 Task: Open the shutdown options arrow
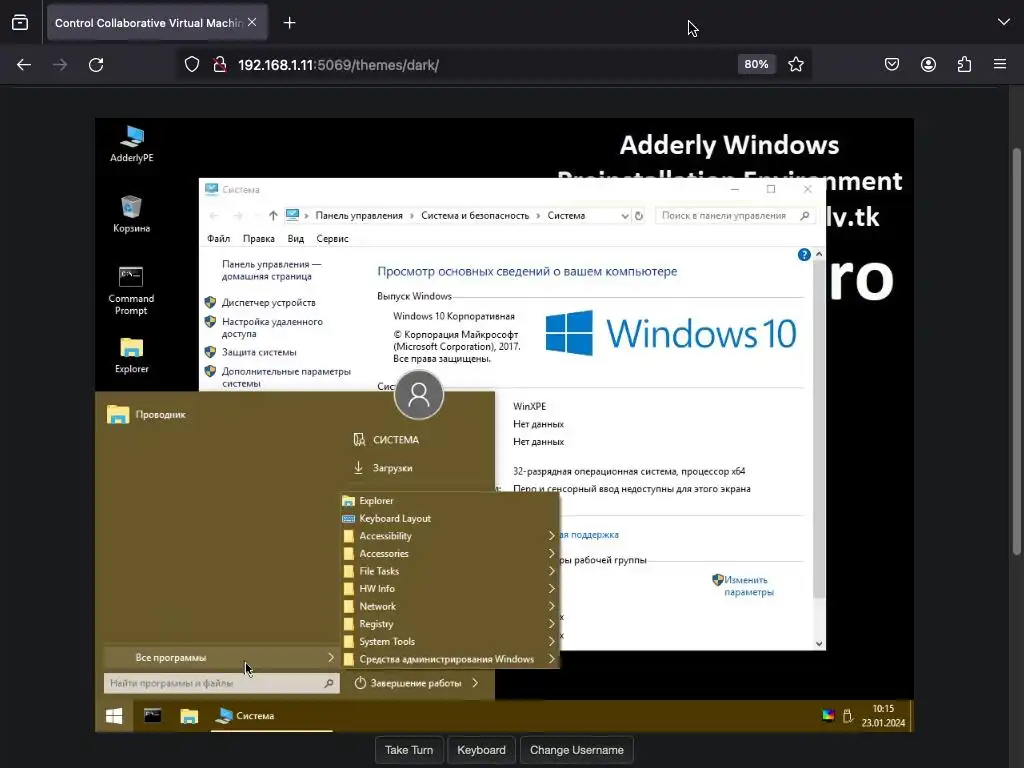[475, 683]
